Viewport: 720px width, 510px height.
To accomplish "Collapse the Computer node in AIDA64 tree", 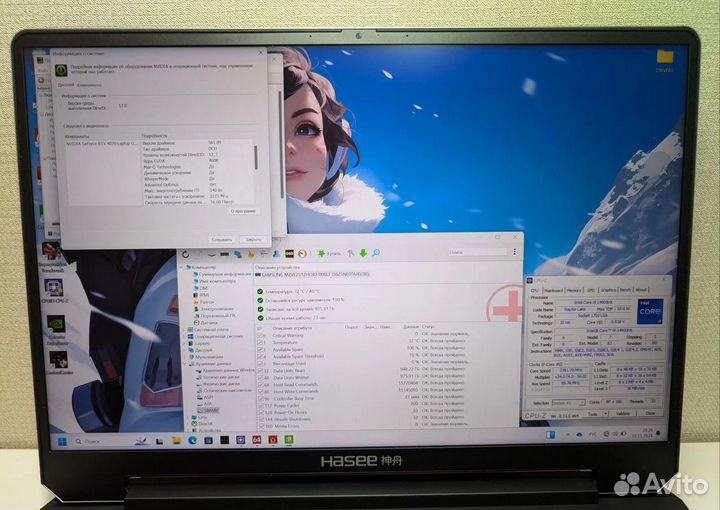I will pos(182,267).
